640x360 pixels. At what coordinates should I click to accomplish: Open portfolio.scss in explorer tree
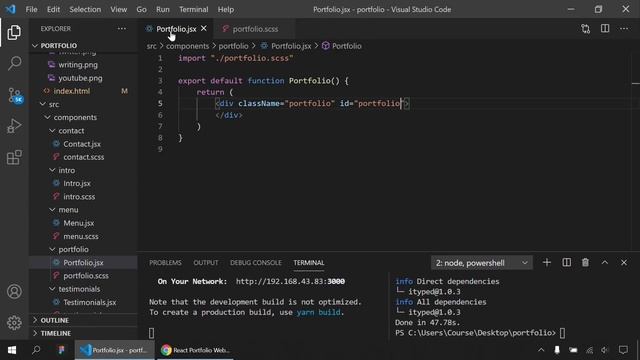[86, 276]
